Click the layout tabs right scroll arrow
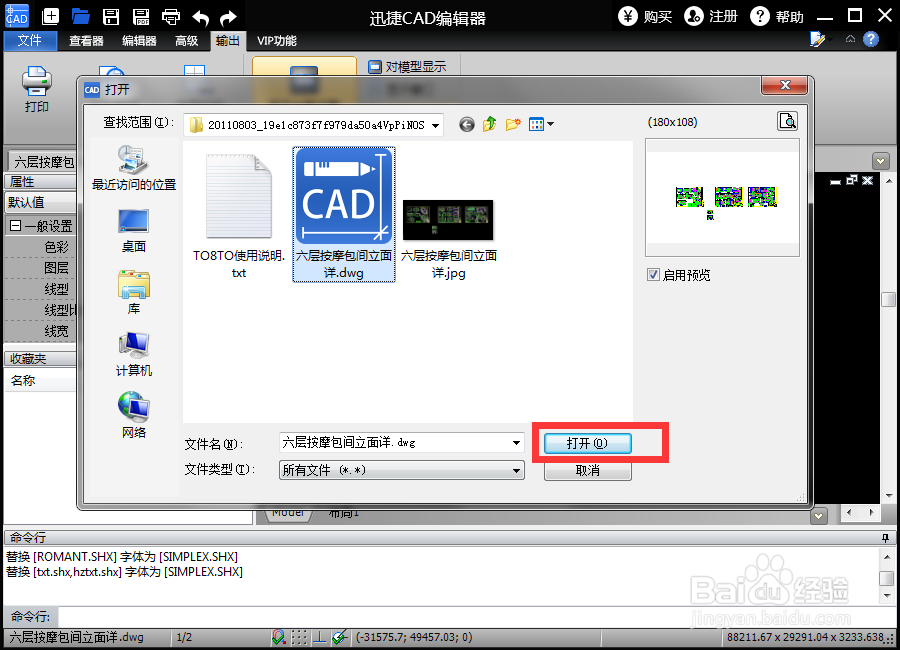The image size is (900, 650). (x=872, y=512)
